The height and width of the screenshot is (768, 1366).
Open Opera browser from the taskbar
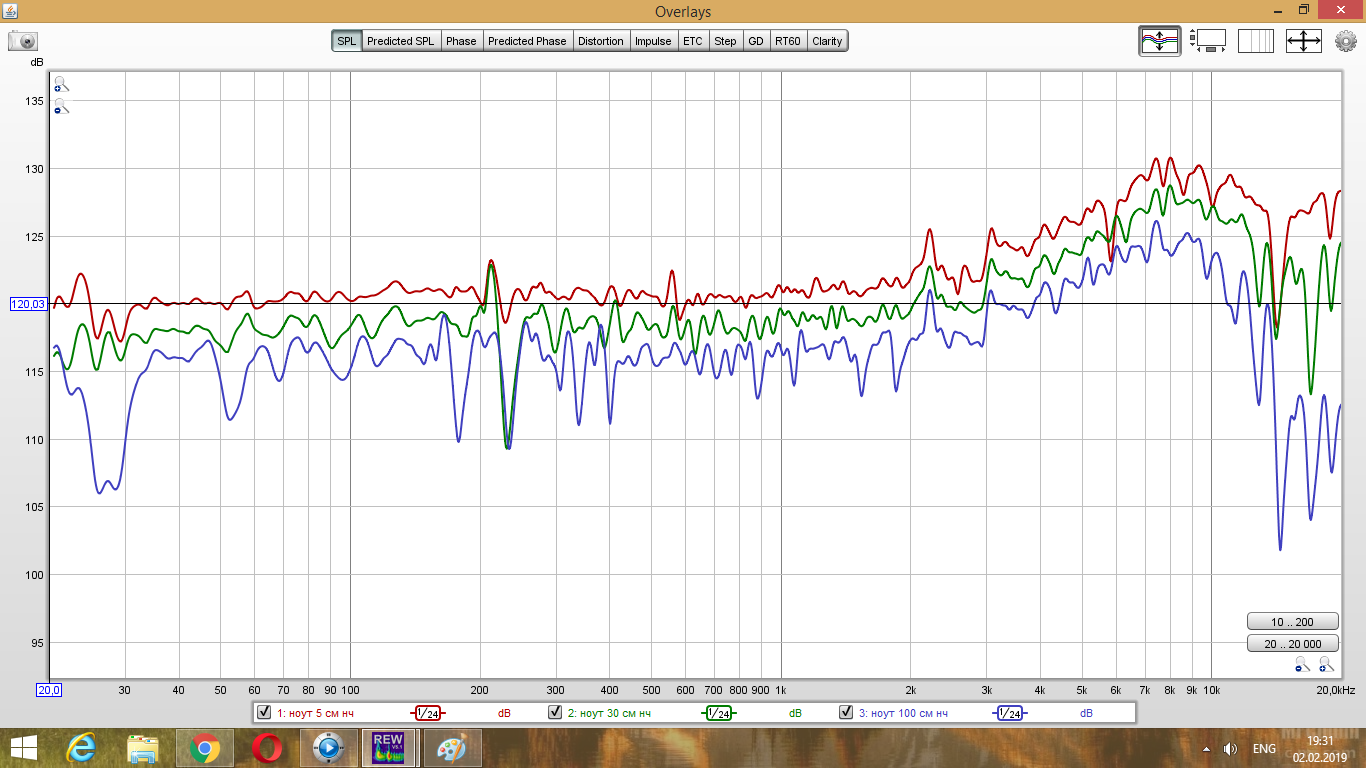point(267,748)
